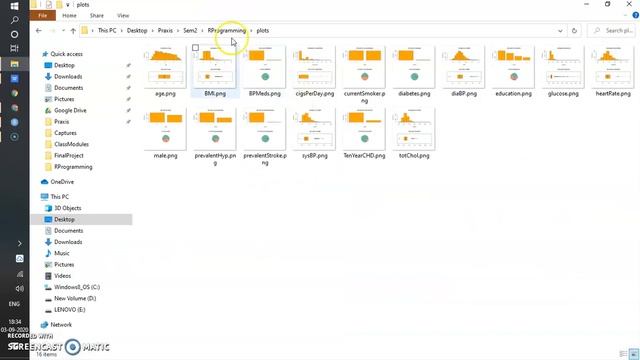
Task: Open recent locations dropdown arrow
Action: (x=63, y=31)
